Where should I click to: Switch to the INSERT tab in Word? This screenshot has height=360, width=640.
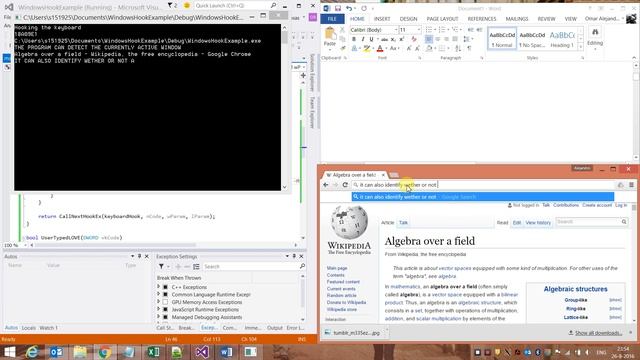[382, 19]
